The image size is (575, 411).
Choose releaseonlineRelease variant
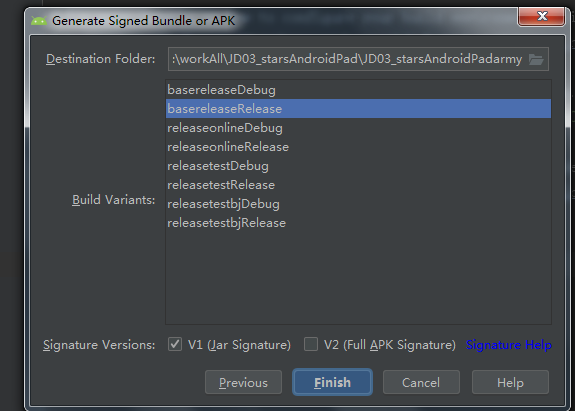358,147
